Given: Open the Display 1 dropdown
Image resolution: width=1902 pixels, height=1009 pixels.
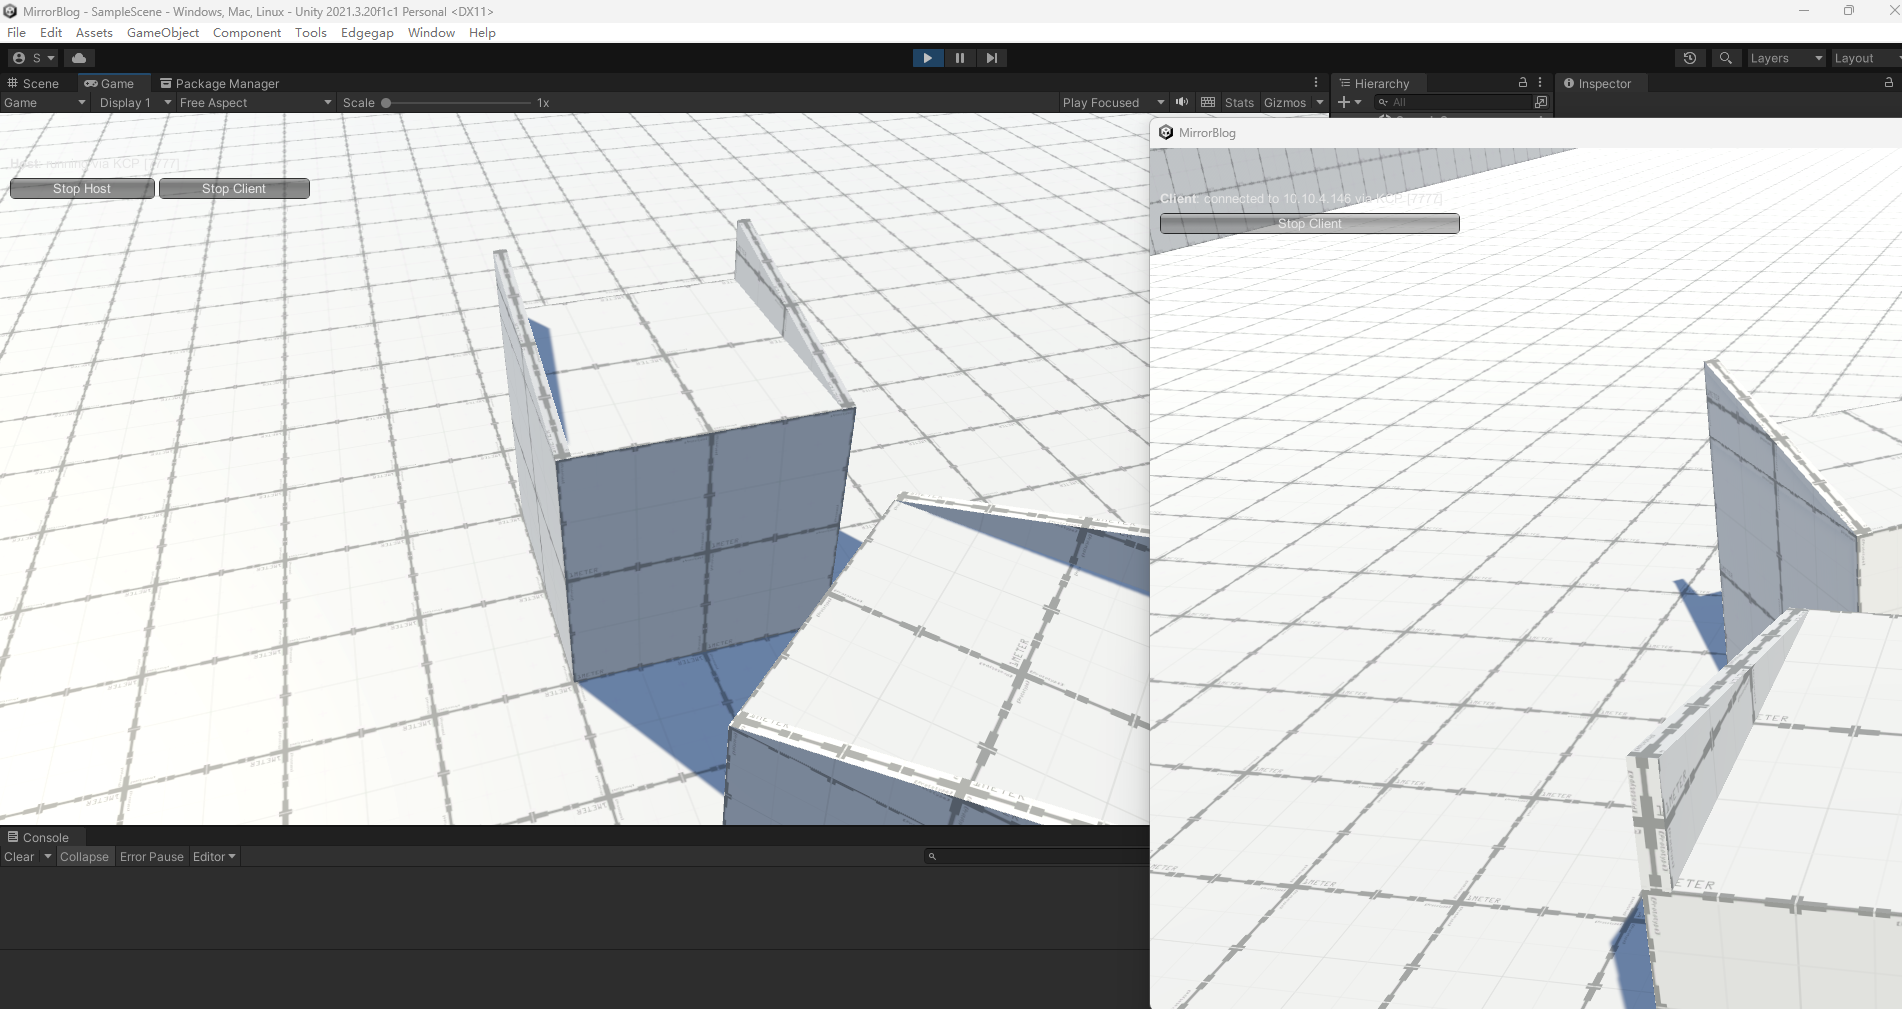Looking at the screenshot, I should click(x=135, y=102).
